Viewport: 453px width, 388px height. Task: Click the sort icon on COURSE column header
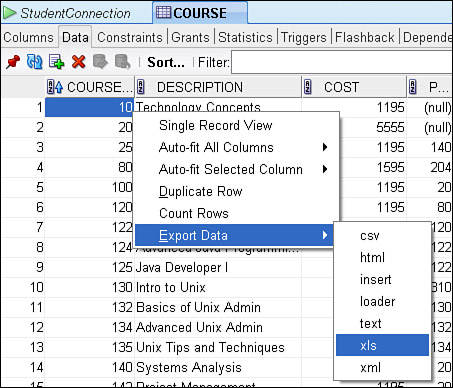pyautogui.click(x=55, y=87)
